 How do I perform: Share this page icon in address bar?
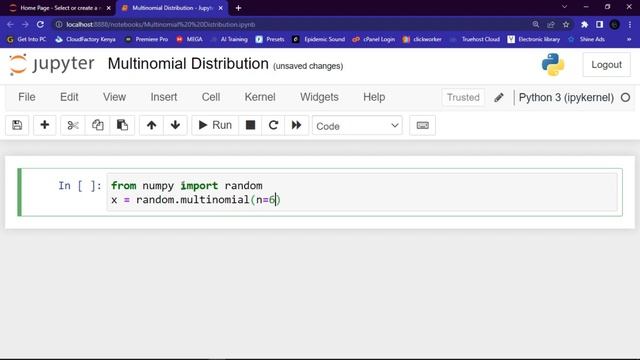click(551, 24)
